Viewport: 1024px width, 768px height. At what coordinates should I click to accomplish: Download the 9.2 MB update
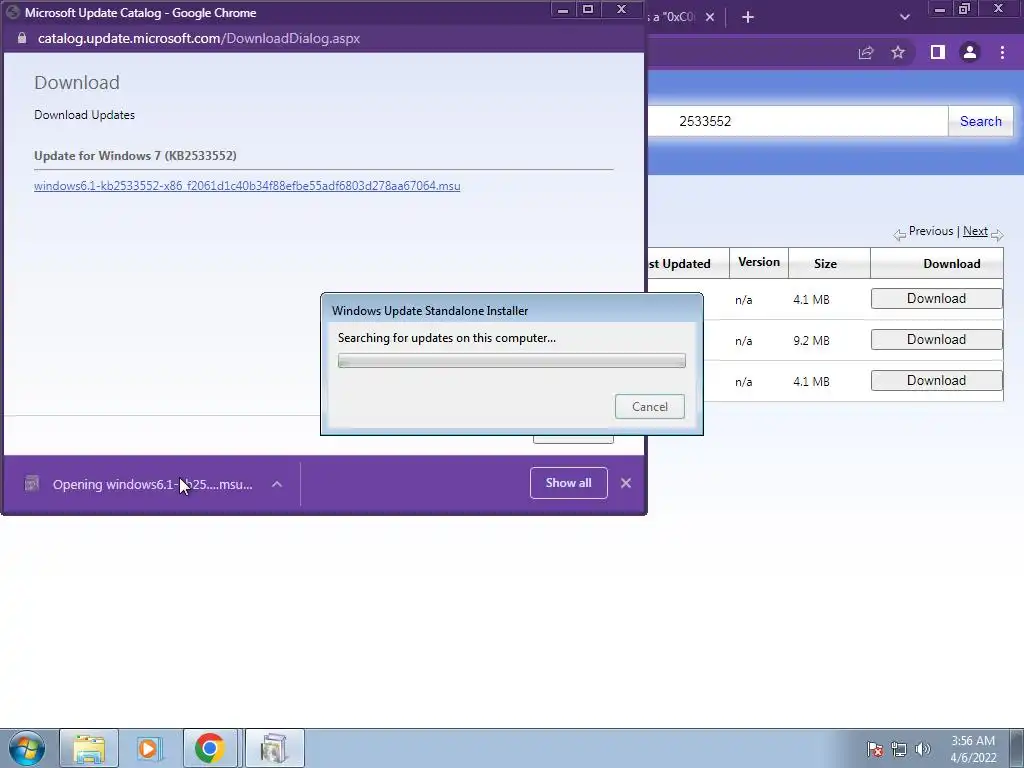(x=936, y=340)
